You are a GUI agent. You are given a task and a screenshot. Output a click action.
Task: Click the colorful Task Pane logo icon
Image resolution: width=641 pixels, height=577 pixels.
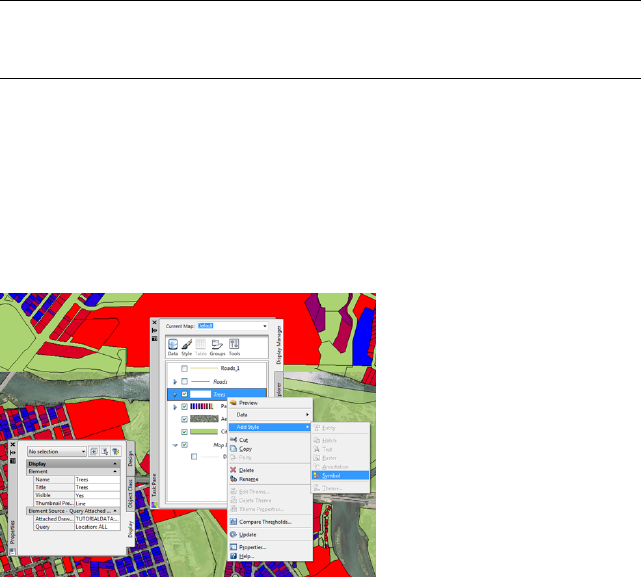point(155,505)
